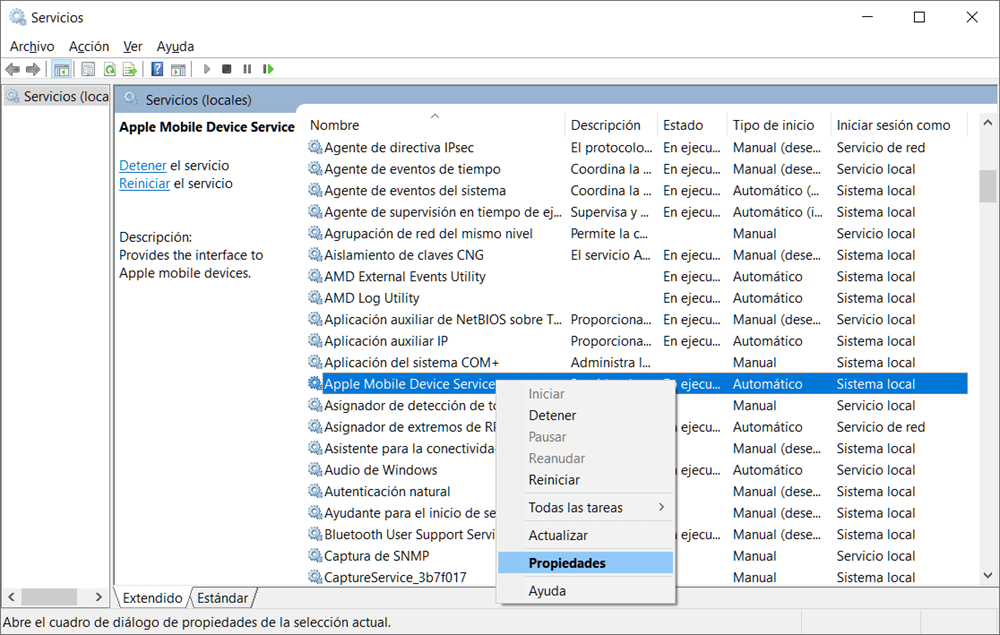This screenshot has height=635, width=1000.
Task: Click gear icon of Autenticación natural
Action: [315, 492]
